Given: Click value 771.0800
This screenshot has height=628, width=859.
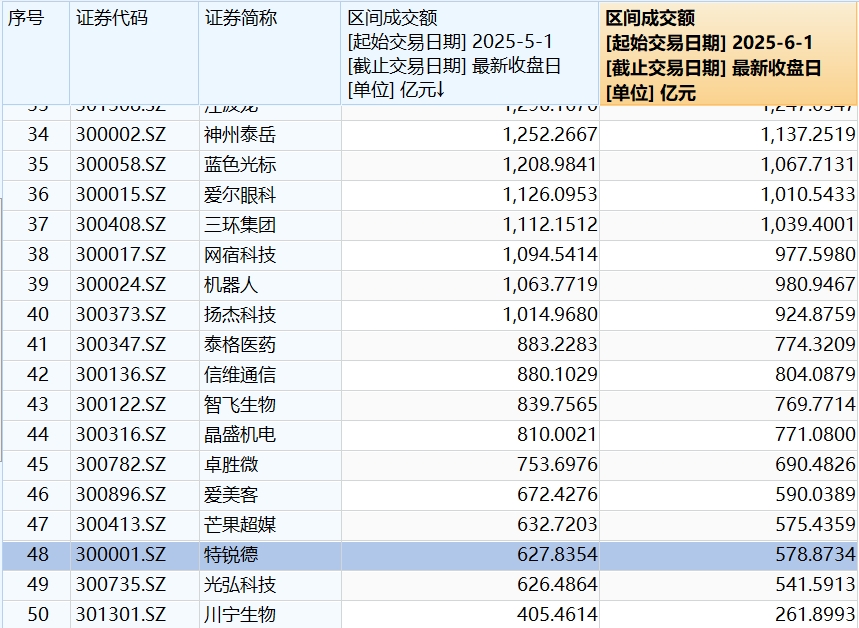Looking at the screenshot, I should pyautogui.click(x=815, y=435).
